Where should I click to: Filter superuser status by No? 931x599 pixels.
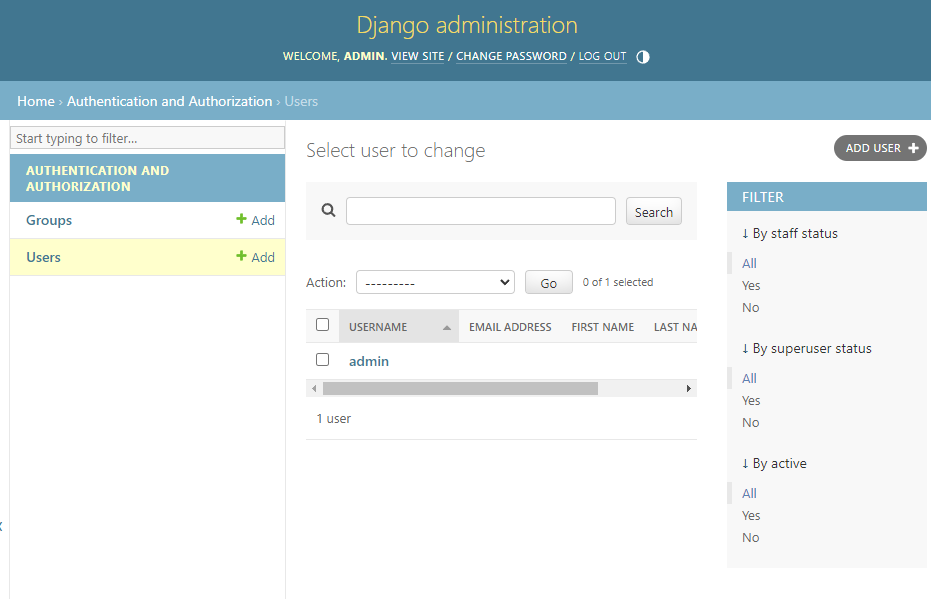click(x=750, y=423)
